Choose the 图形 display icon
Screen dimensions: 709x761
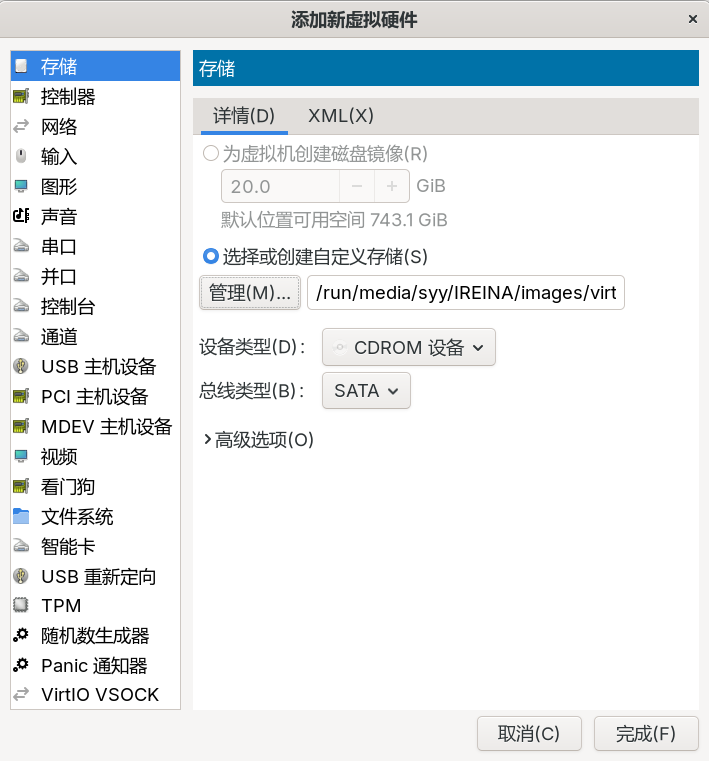click(x=21, y=187)
